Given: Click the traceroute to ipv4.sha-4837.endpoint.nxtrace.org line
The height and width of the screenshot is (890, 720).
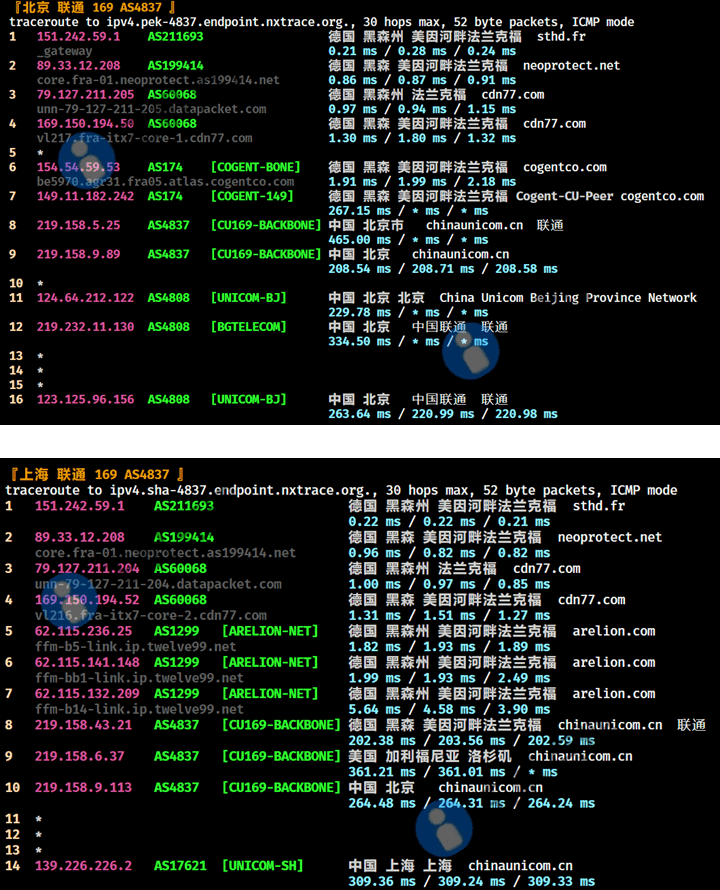Looking at the screenshot, I should click(341, 490).
